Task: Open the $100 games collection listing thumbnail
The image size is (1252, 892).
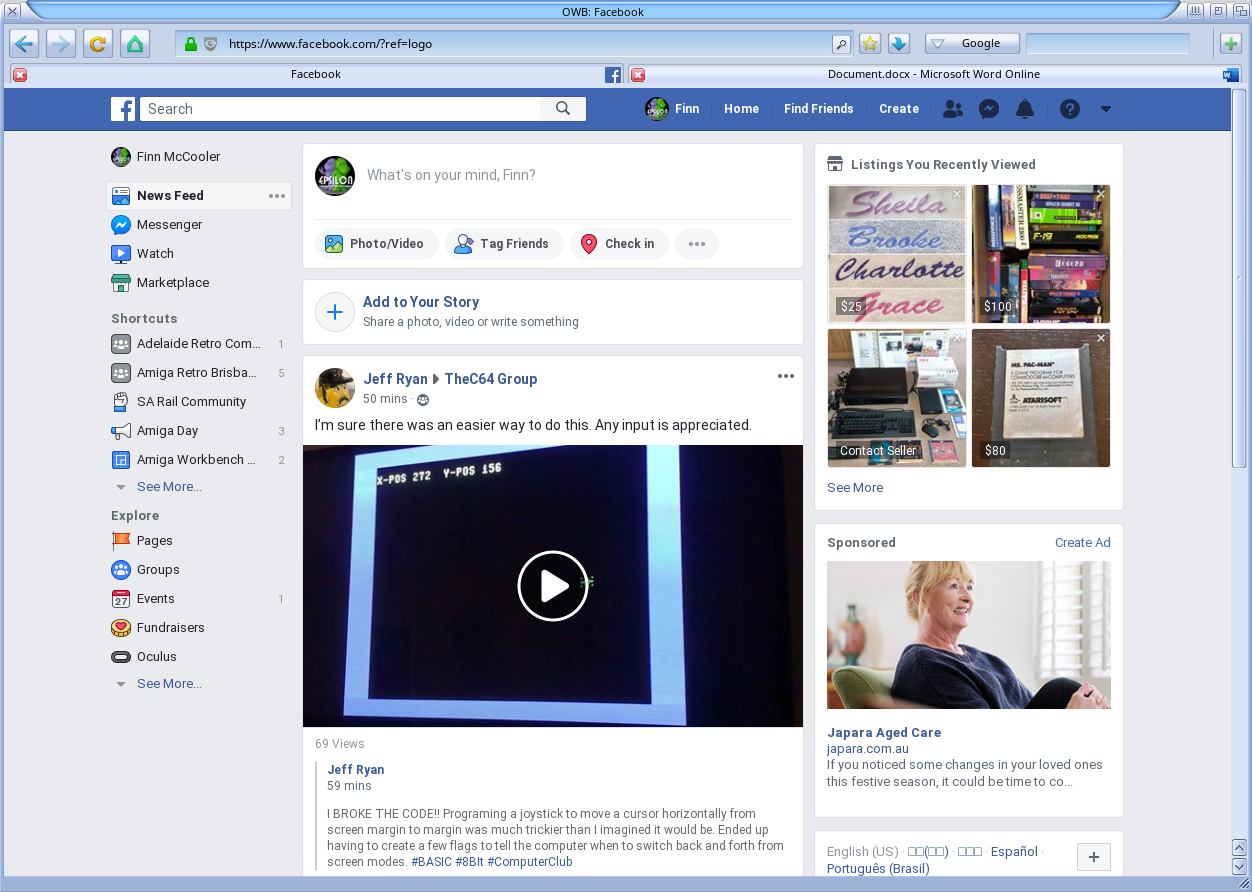Action: point(1041,254)
